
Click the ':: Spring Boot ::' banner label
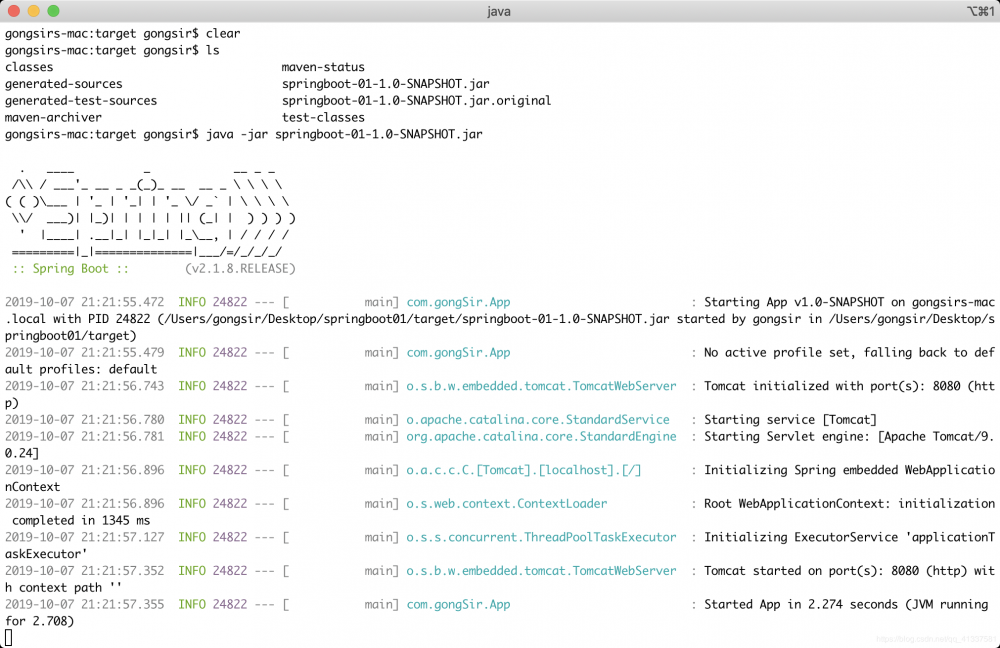coord(71,269)
